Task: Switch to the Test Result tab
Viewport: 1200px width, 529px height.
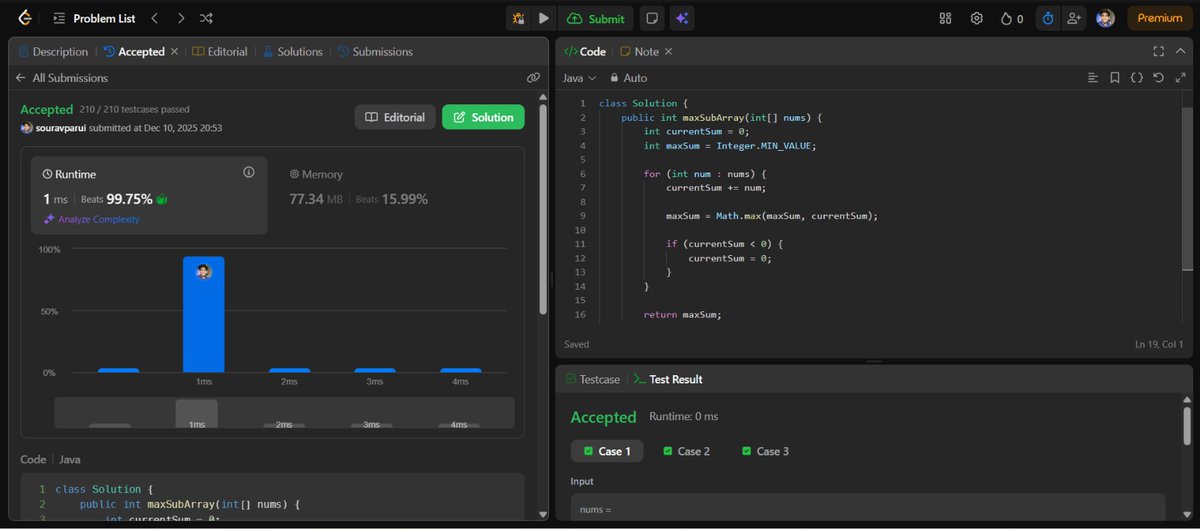Action: pyautogui.click(x=668, y=379)
